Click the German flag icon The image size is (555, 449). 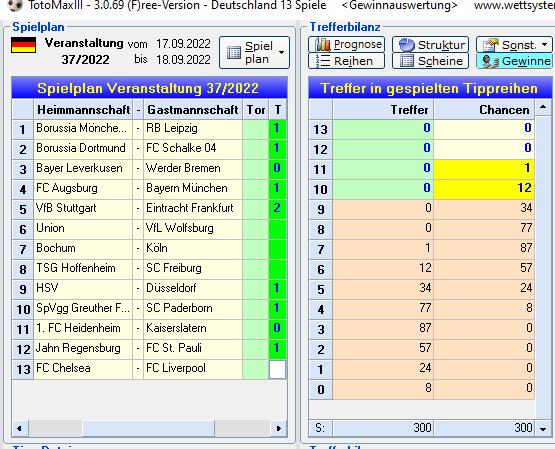[x=23, y=45]
